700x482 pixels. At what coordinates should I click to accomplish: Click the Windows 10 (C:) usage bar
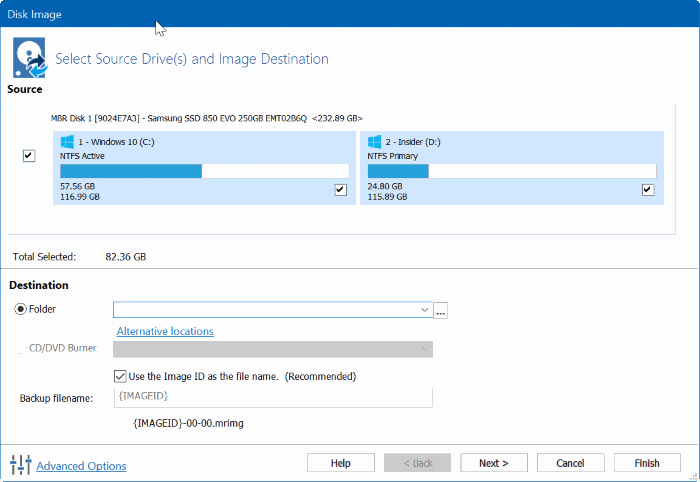204,171
